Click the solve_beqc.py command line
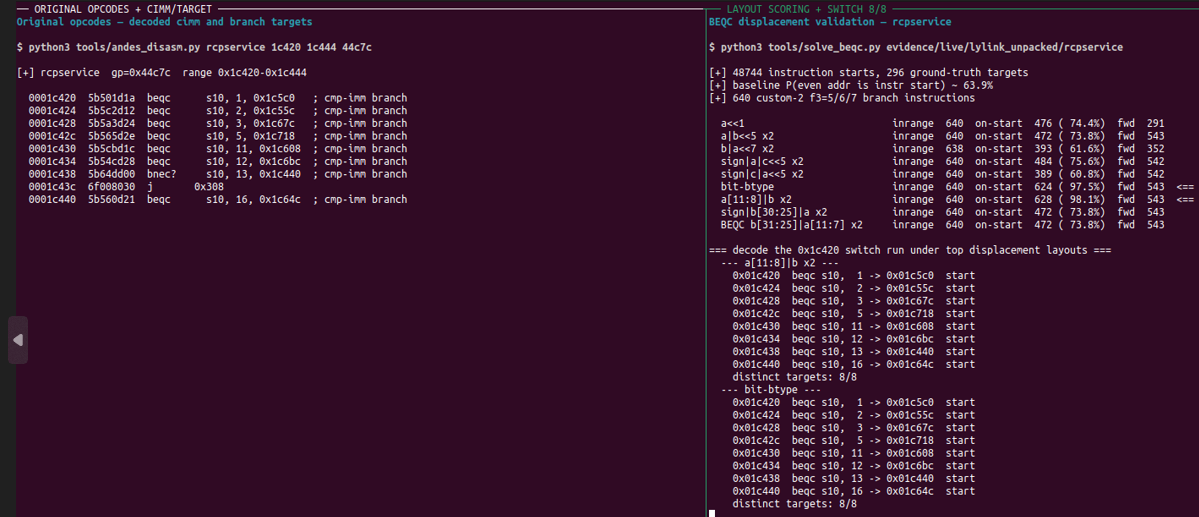Image resolution: width=1199 pixels, height=517 pixels. coord(916,47)
